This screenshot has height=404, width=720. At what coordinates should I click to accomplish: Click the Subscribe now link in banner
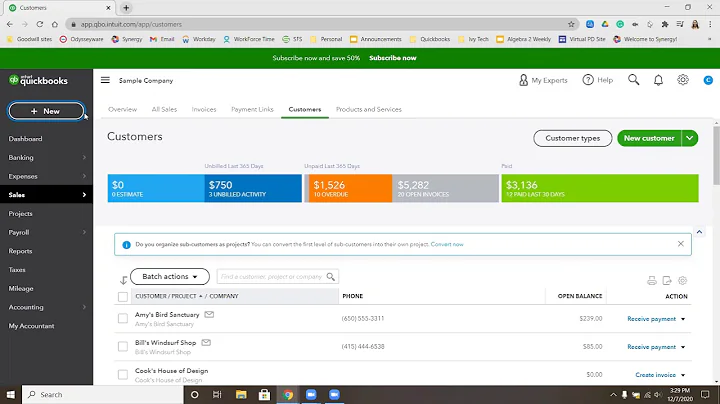point(393,58)
